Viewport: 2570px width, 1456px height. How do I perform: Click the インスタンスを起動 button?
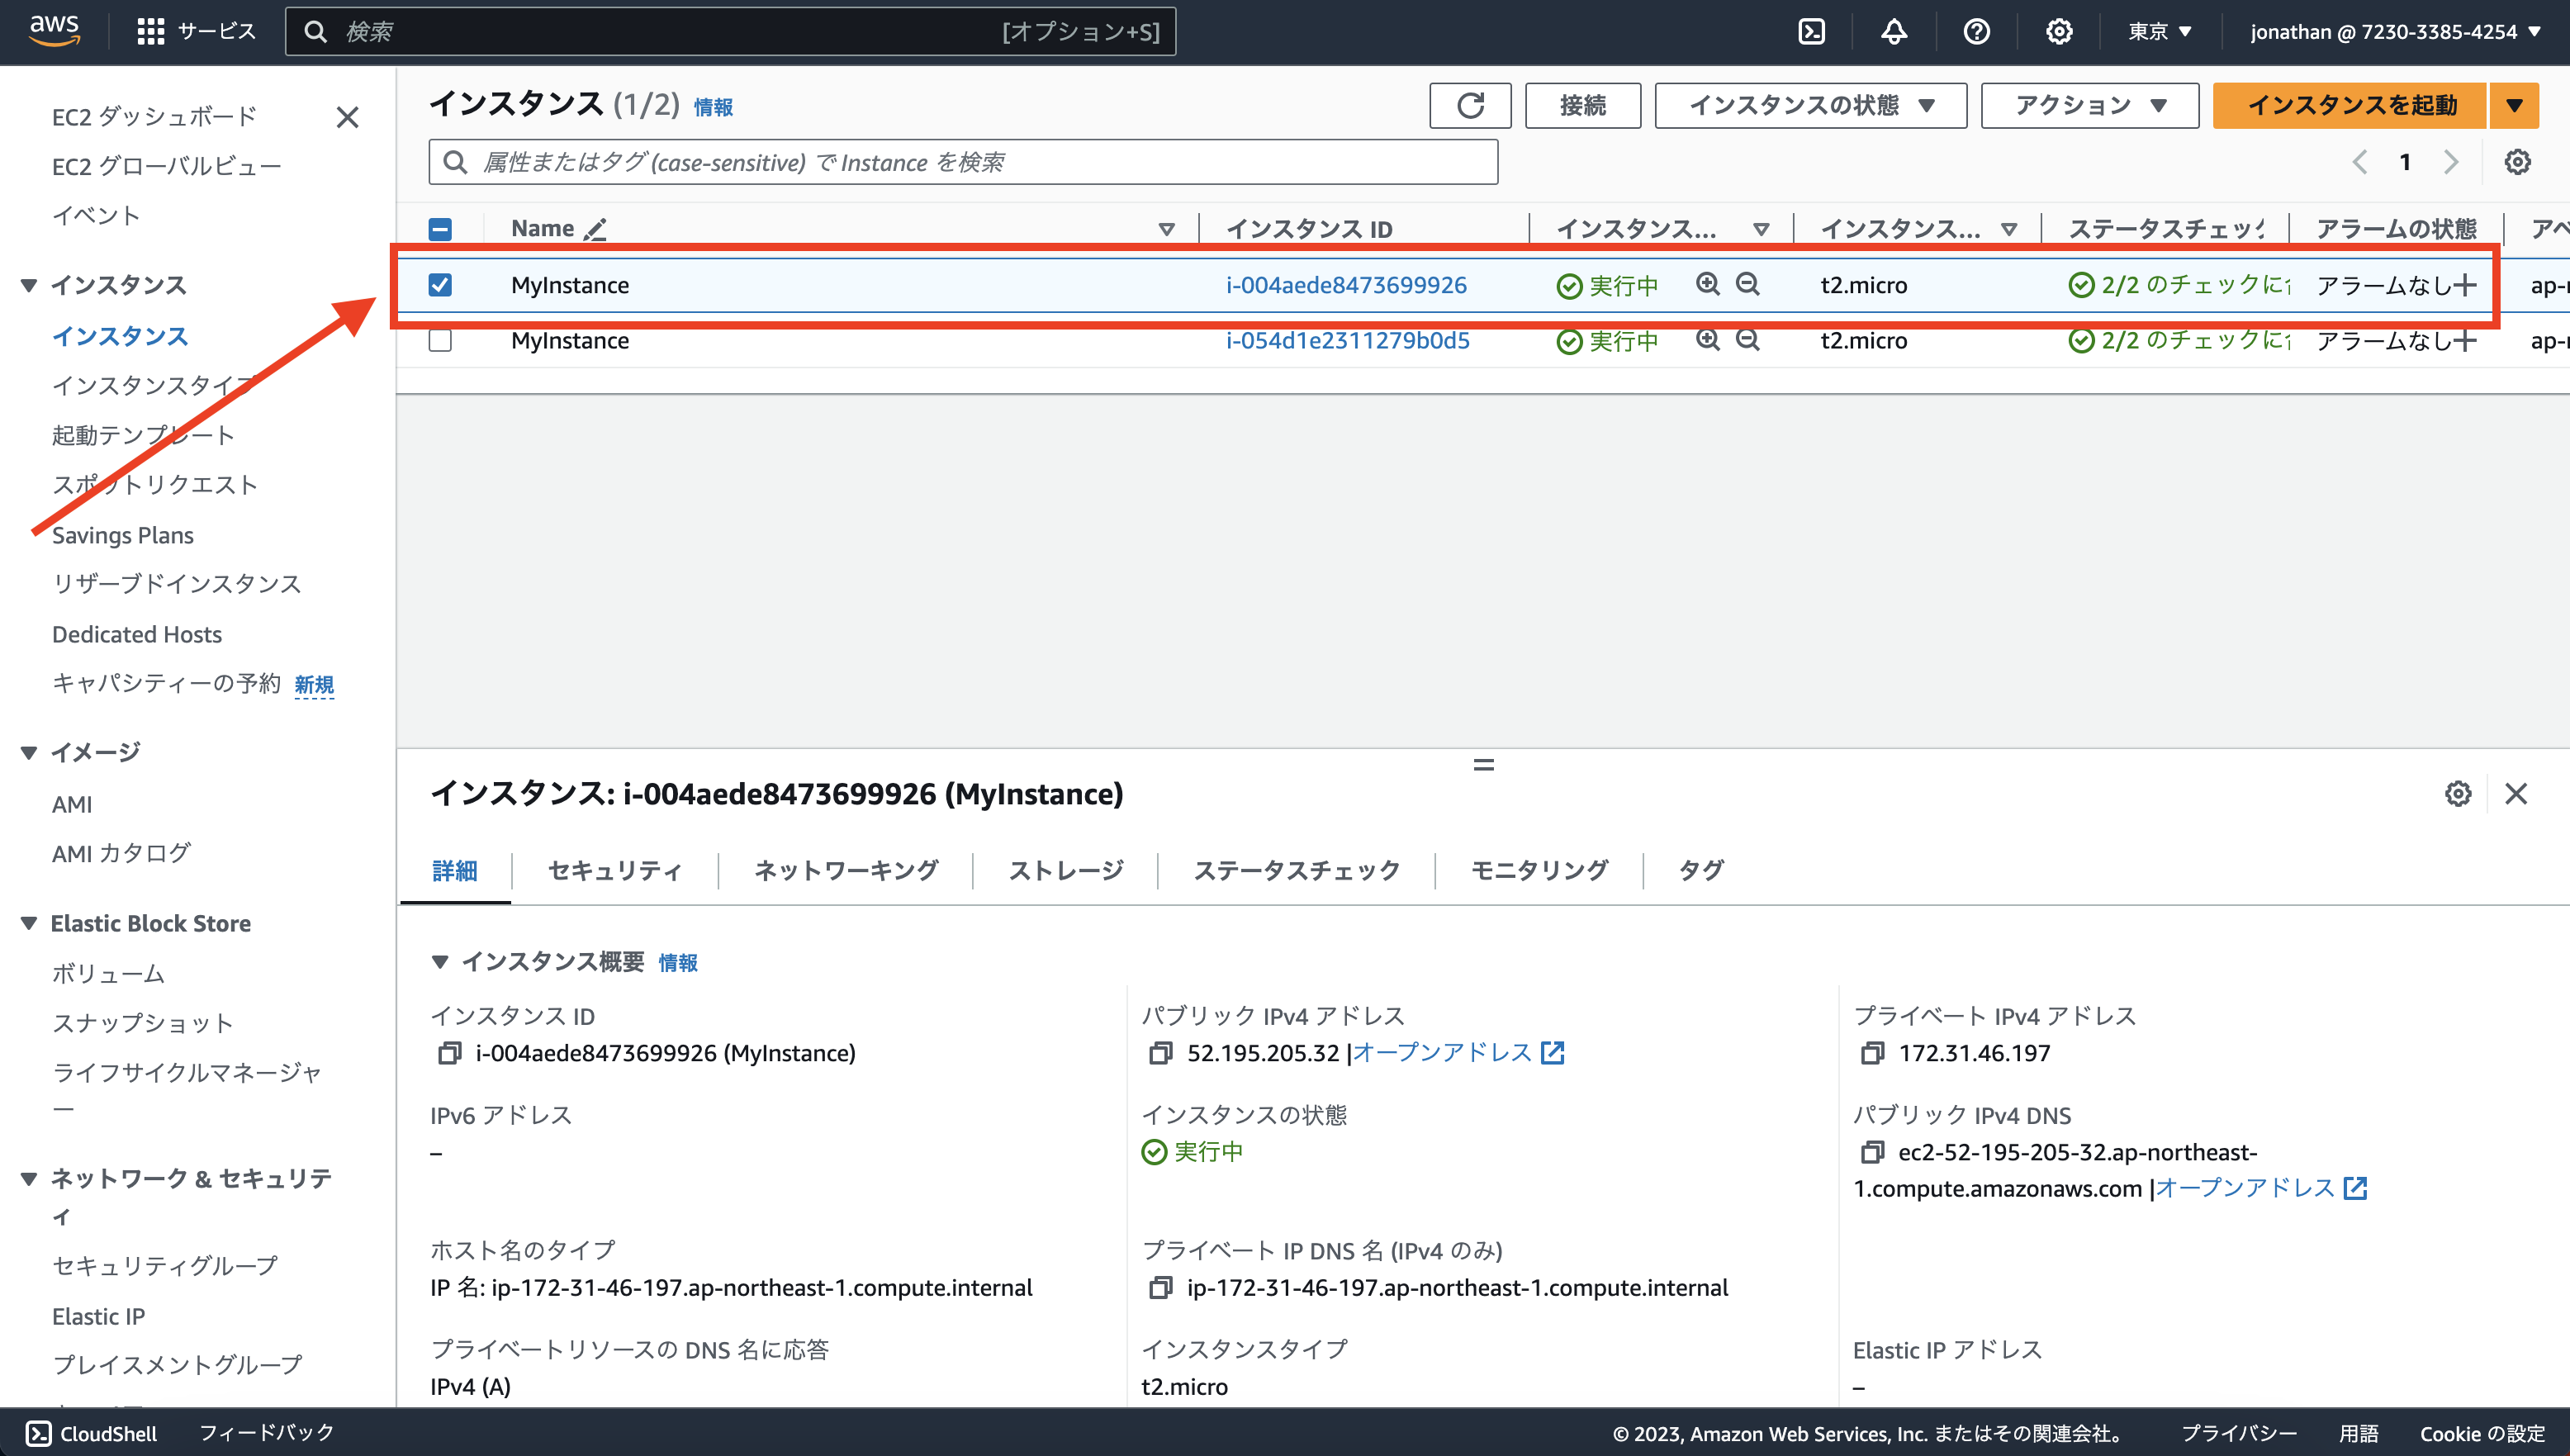pyautogui.click(x=2349, y=105)
